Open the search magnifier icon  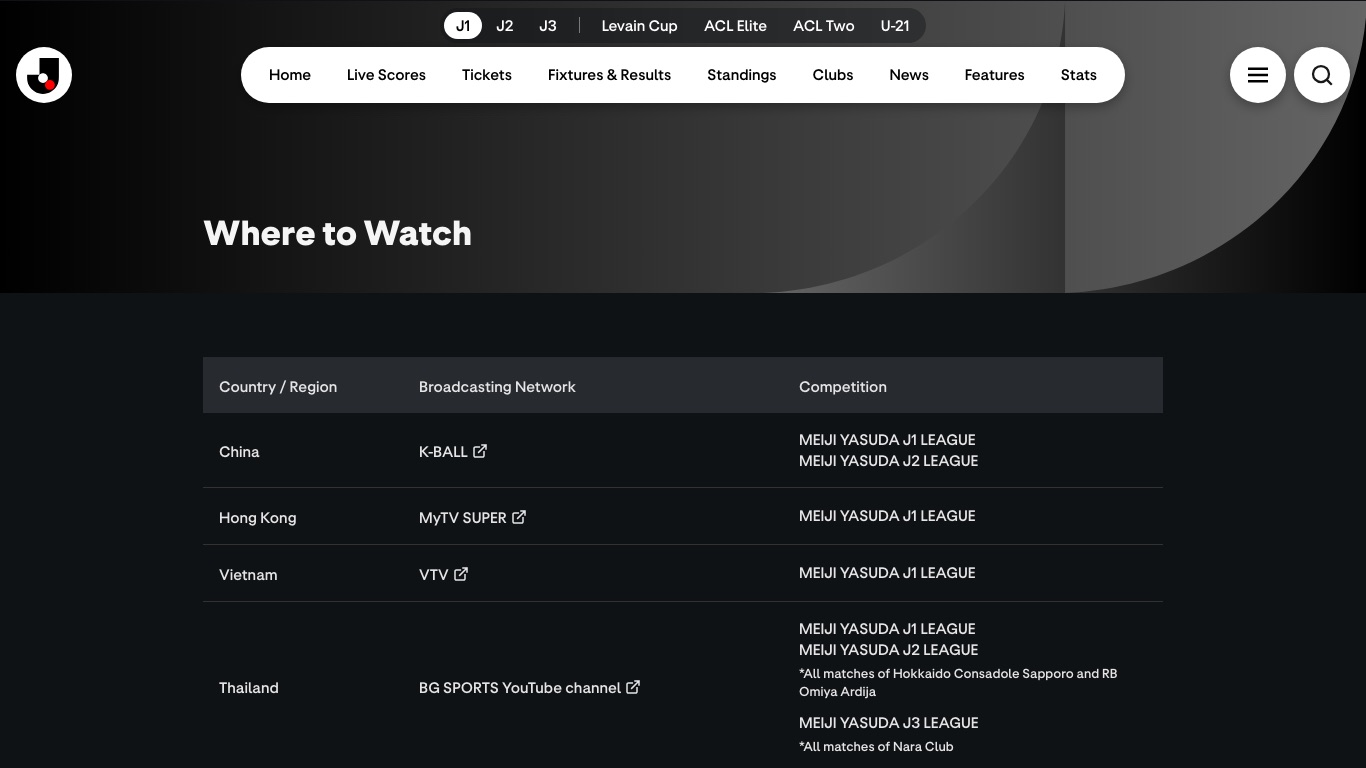click(x=1321, y=75)
